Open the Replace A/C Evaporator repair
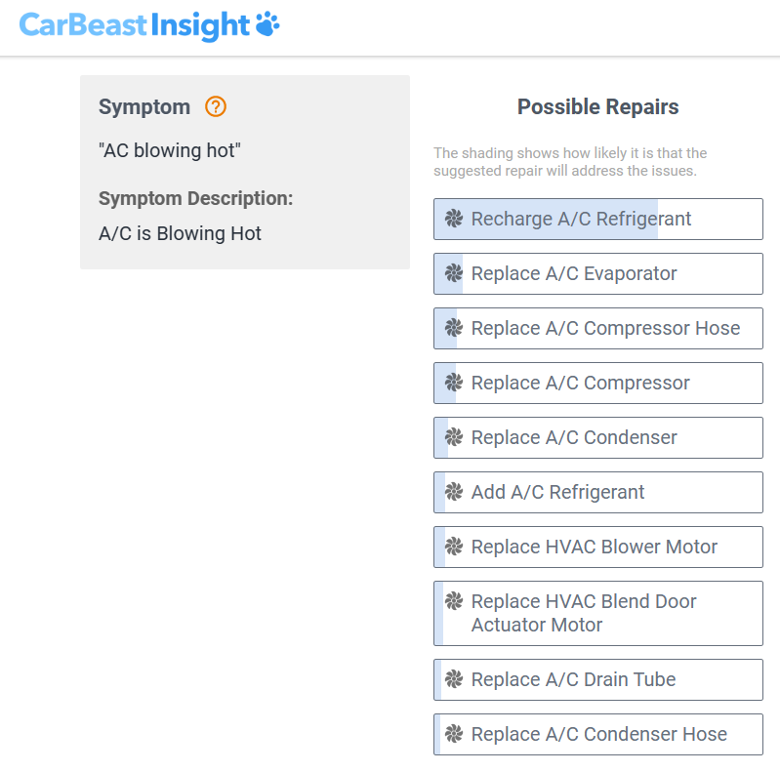Screen dimensions: 780x775 [598, 274]
